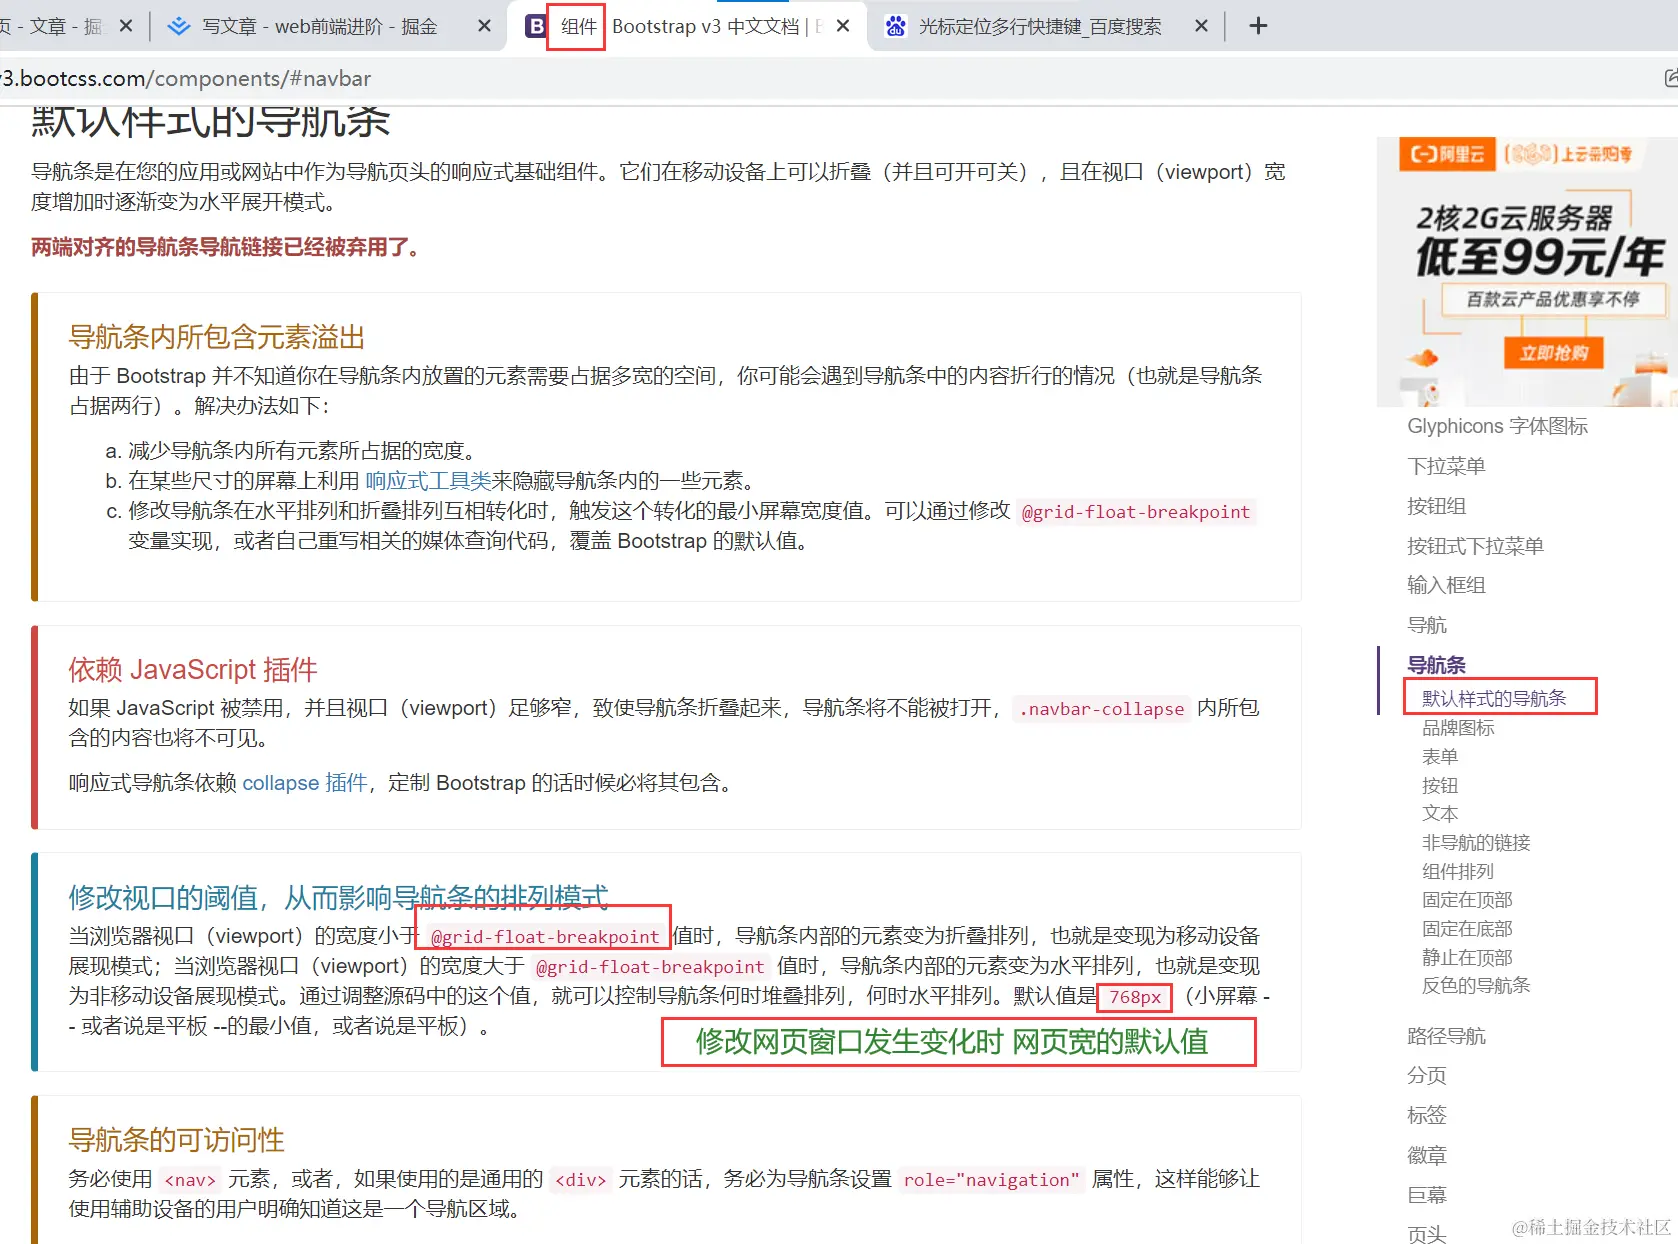Image resolution: width=1678 pixels, height=1244 pixels.
Task: Click the role="navigation" code snippet
Action: point(991,1180)
